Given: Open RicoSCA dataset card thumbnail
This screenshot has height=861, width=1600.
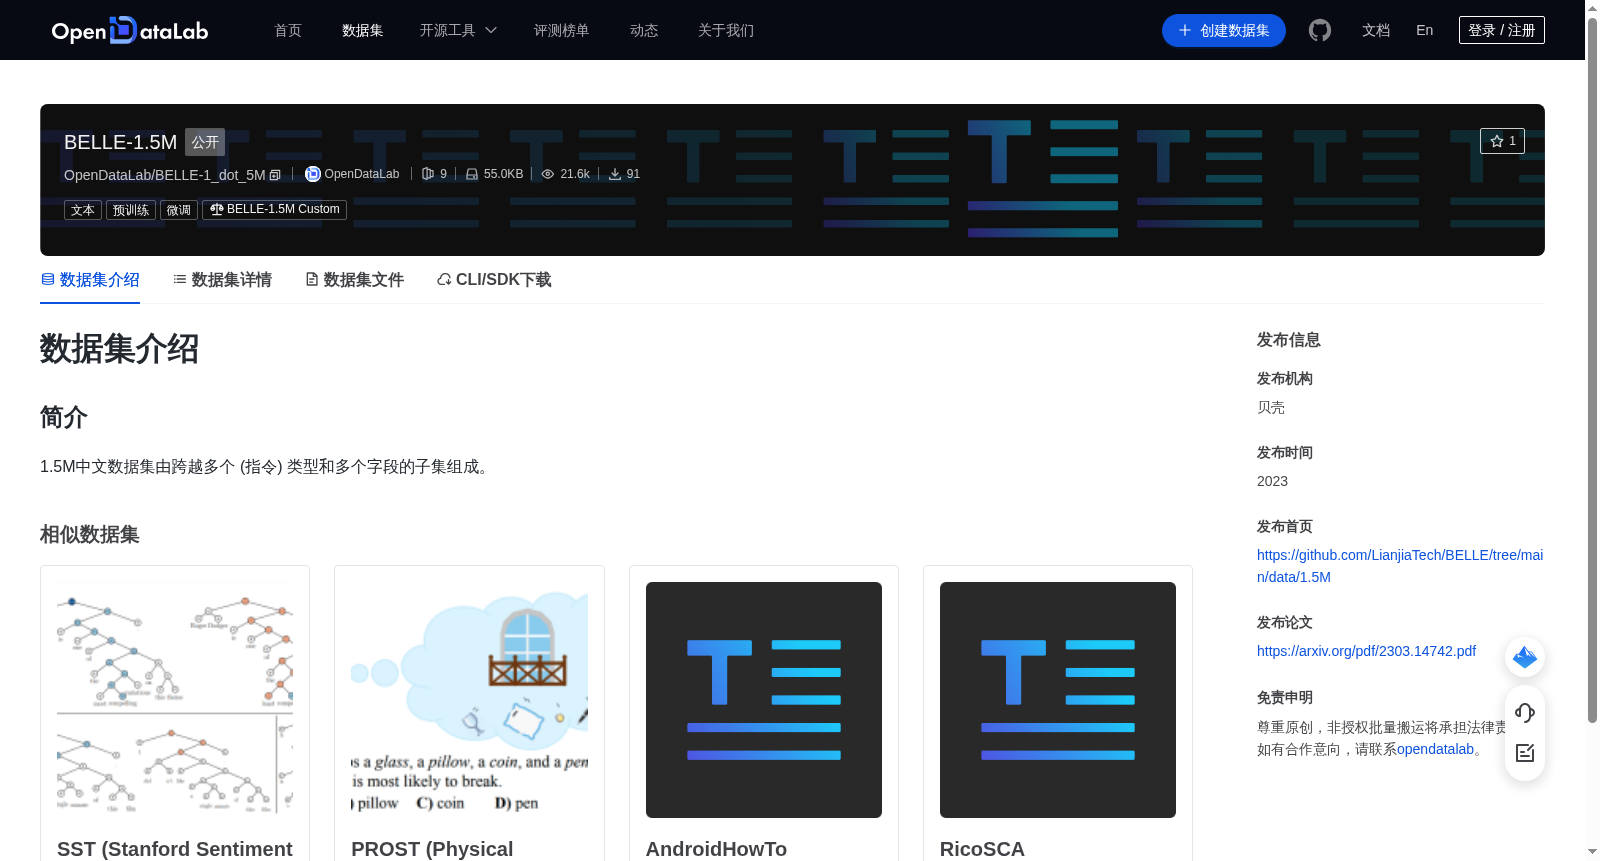Looking at the screenshot, I should pos(1058,700).
